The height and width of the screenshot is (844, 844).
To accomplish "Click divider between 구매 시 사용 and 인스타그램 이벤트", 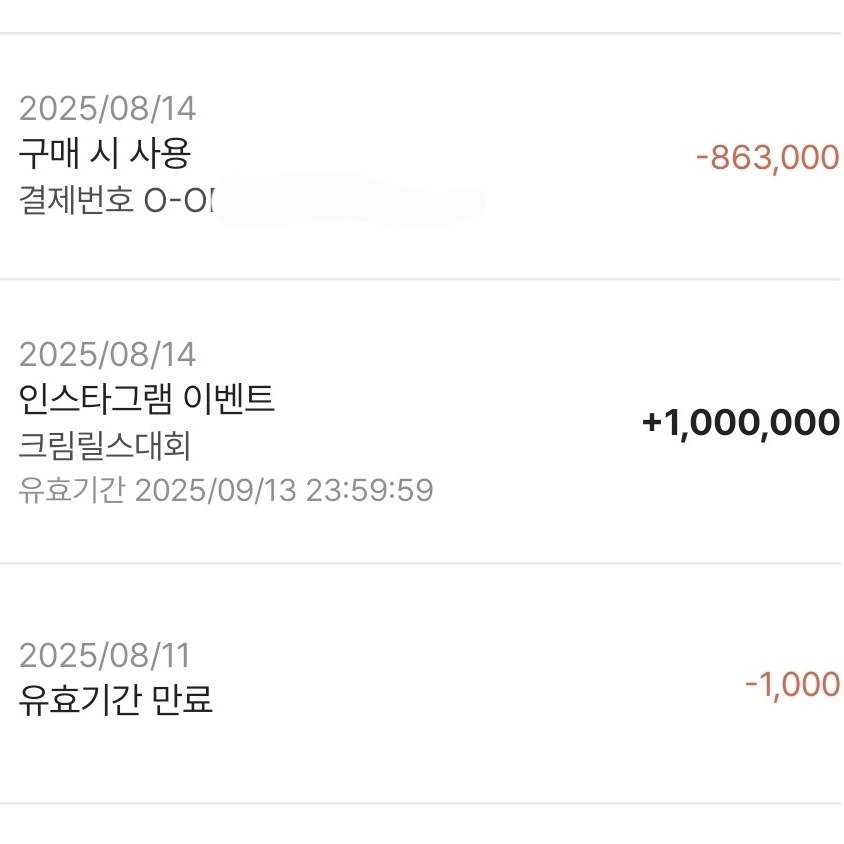I will [422, 279].
